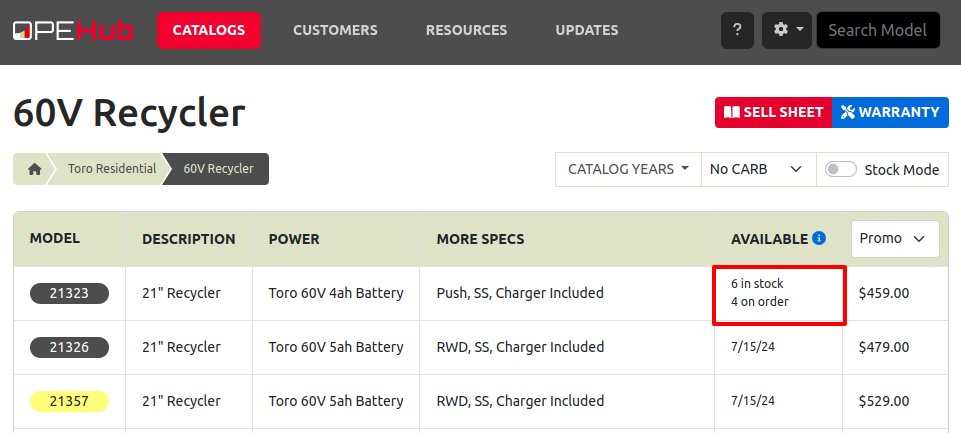Click the 60V Recycler page heading
The width and height of the screenshot is (961, 433).
(x=129, y=113)
